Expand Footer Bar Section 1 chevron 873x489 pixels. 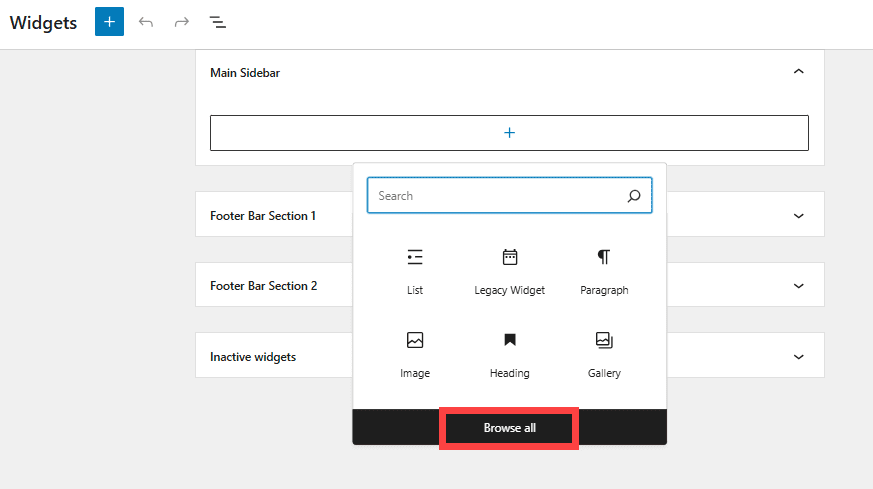tap(798, 215)
